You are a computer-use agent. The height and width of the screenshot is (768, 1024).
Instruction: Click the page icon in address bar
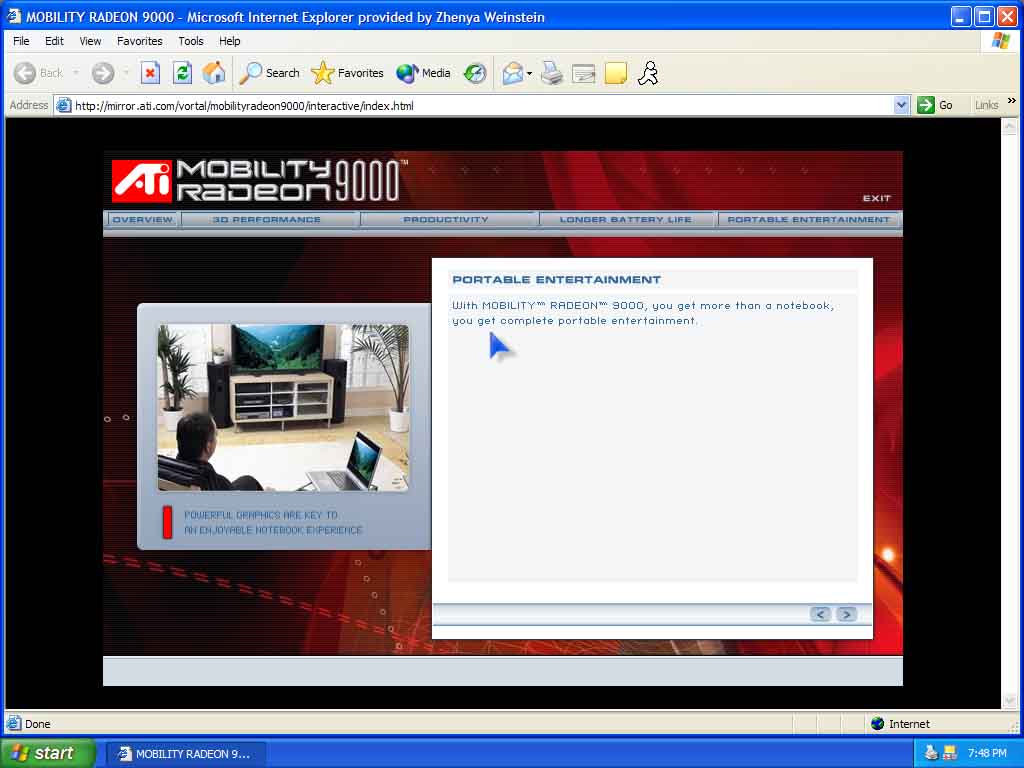pyautogui.click(x=63, y=105)
